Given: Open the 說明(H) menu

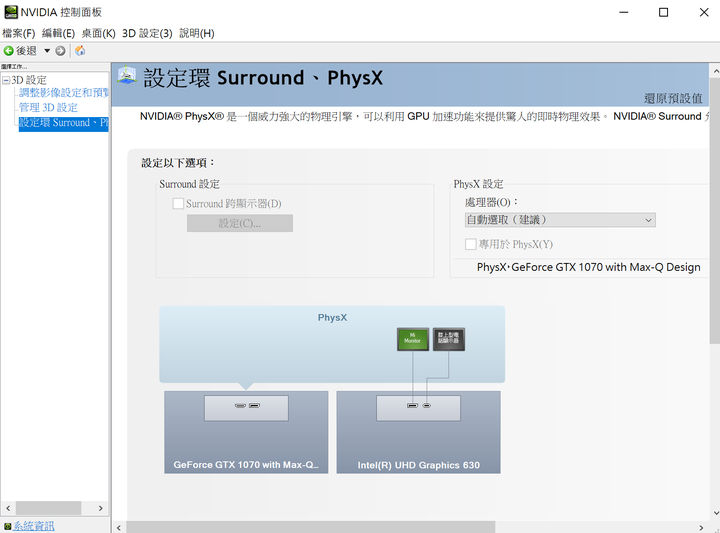Looking at the screenshot, I should 197,33.
